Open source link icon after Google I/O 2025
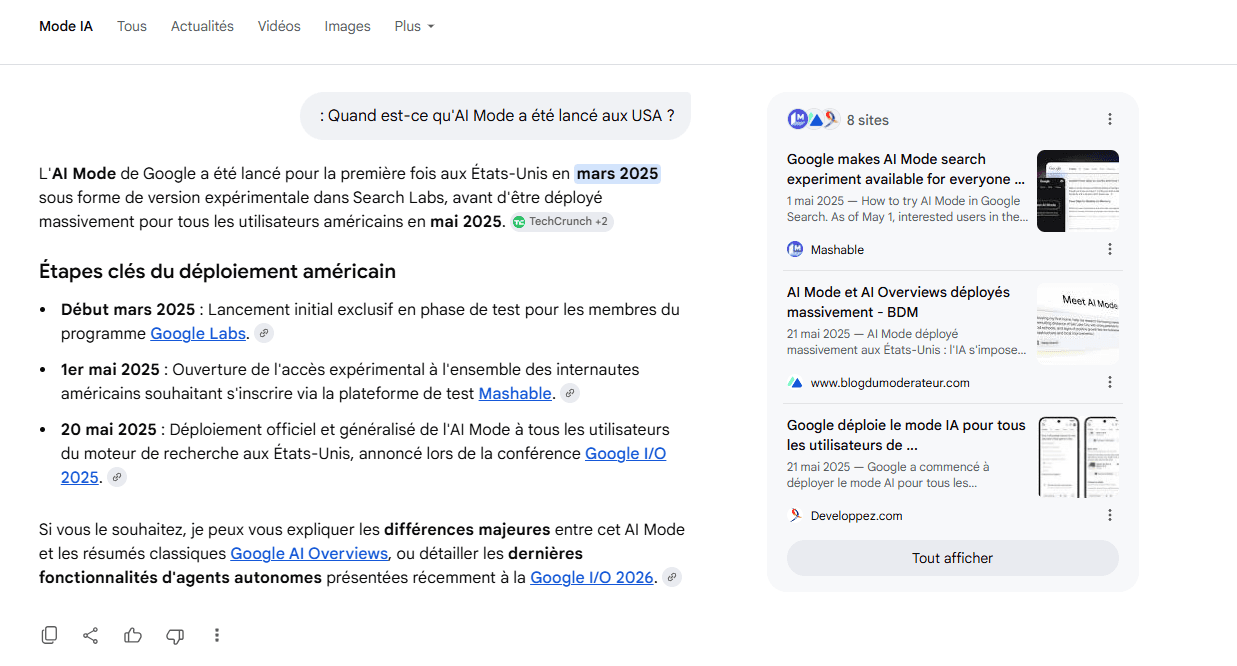1237x666 pixels. [117, 478]
